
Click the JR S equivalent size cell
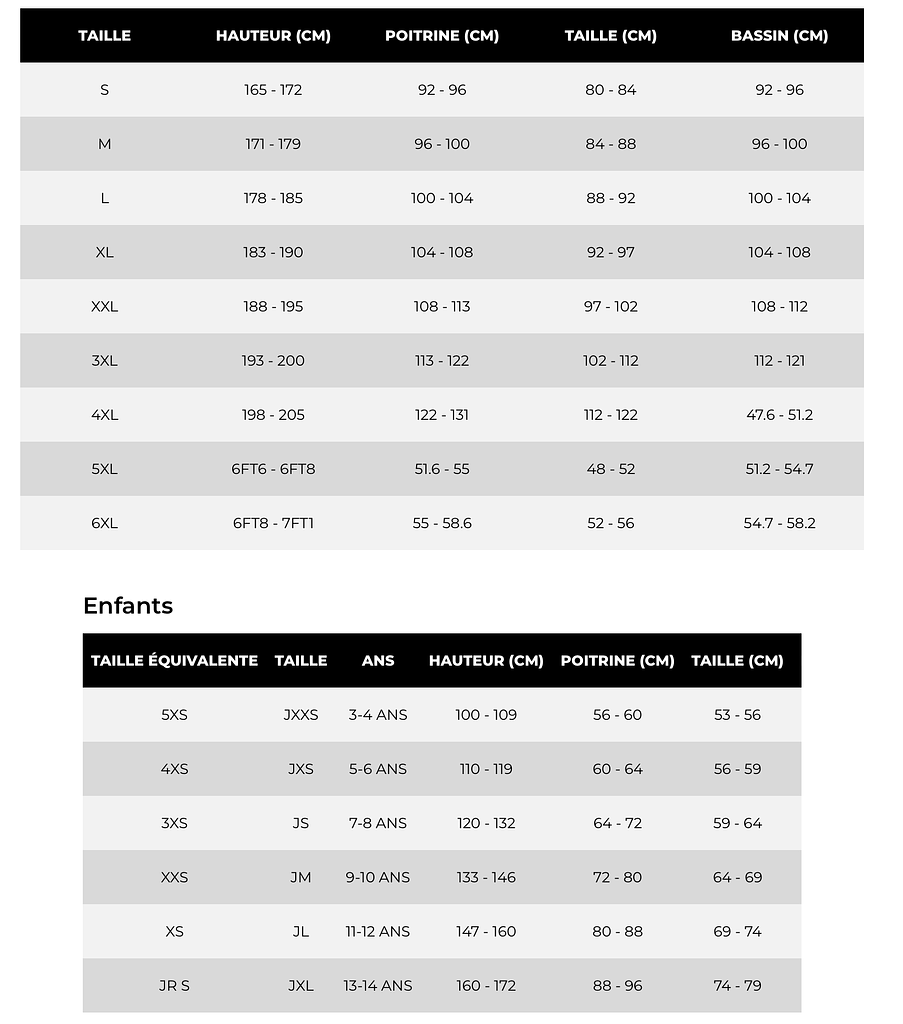click(174, 986)
